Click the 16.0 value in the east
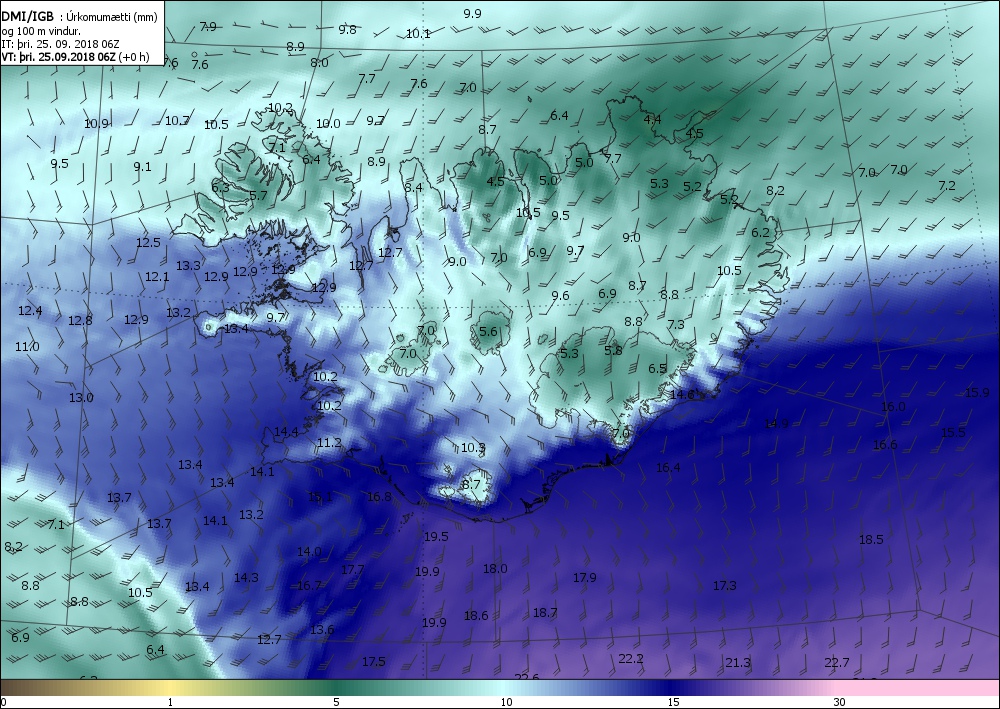This screenshot has width=1000, height=709. click(893, 406)
